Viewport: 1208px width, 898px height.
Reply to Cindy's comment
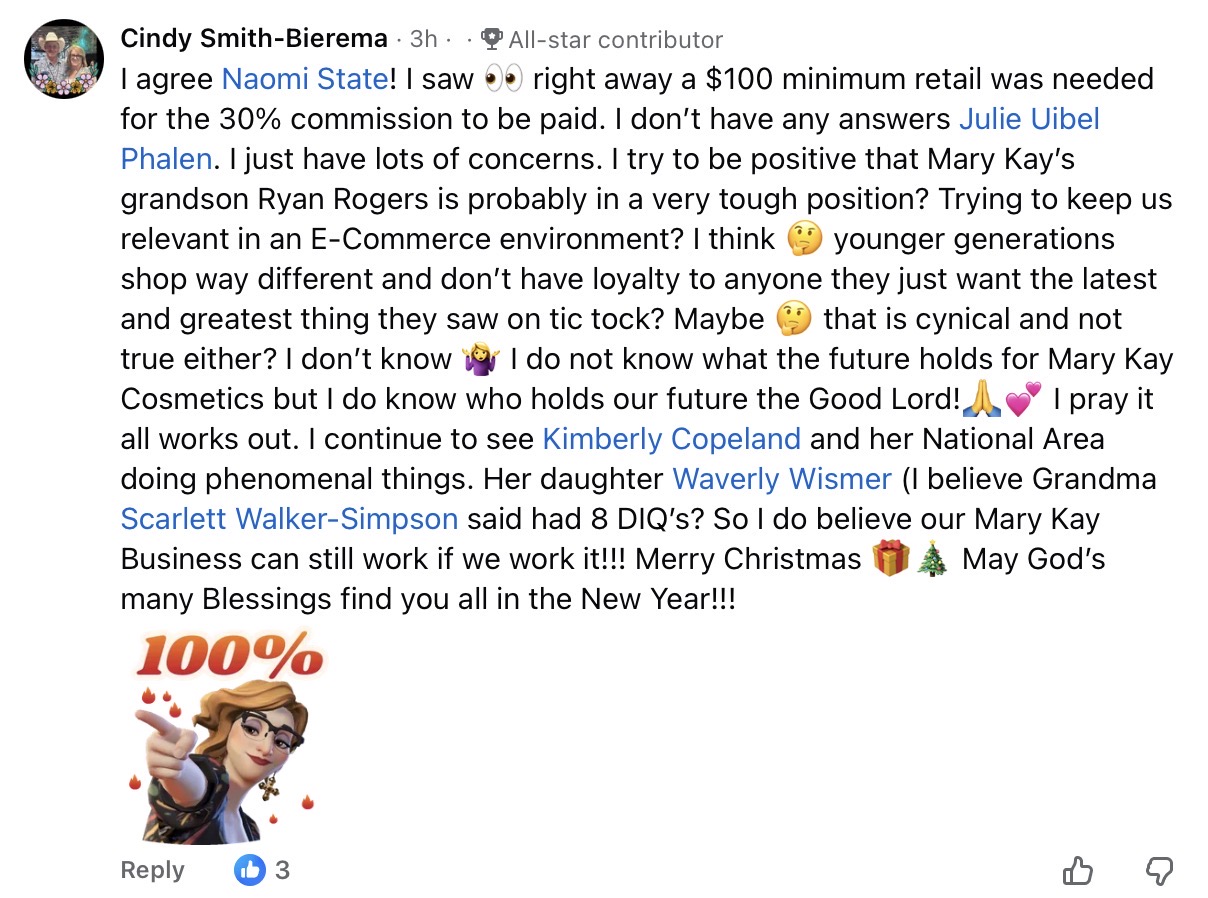coord(152,870)
